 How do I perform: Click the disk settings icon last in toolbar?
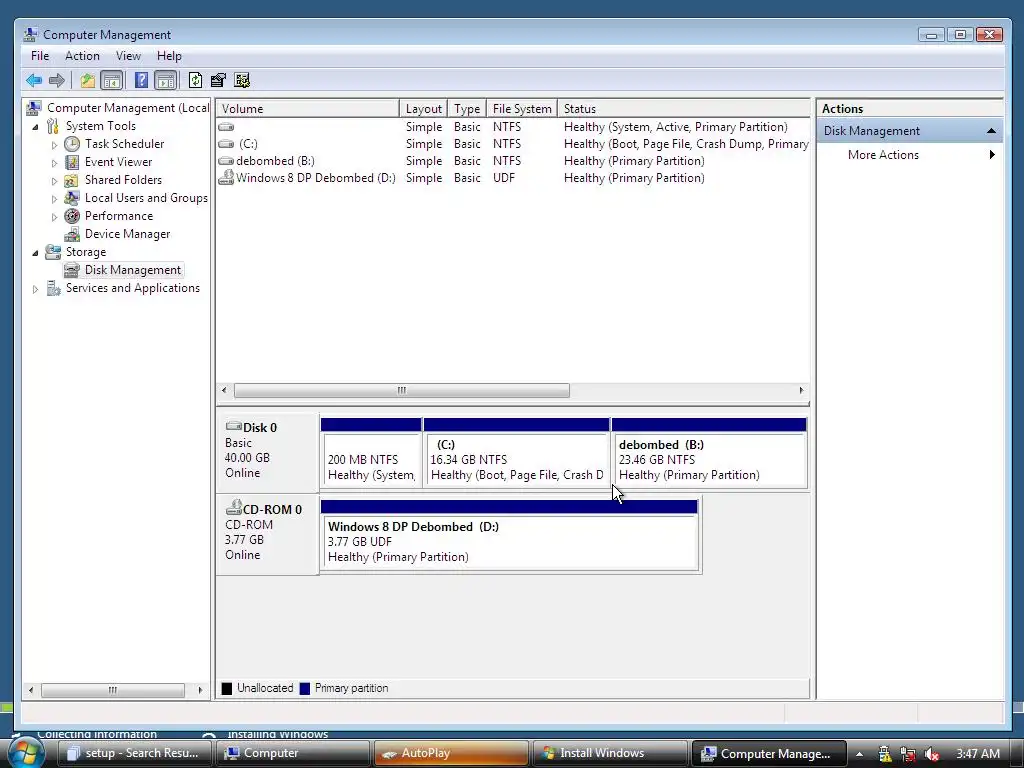pyautogui.click(x=242, y=80)
